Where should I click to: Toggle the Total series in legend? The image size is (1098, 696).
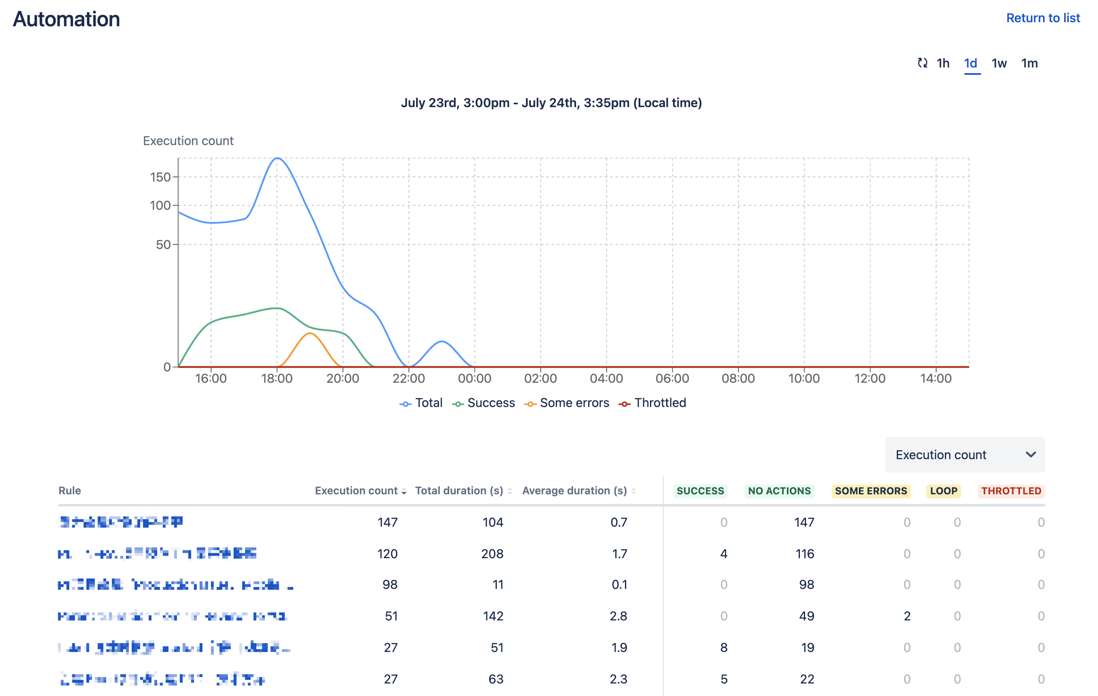[421, 403]
